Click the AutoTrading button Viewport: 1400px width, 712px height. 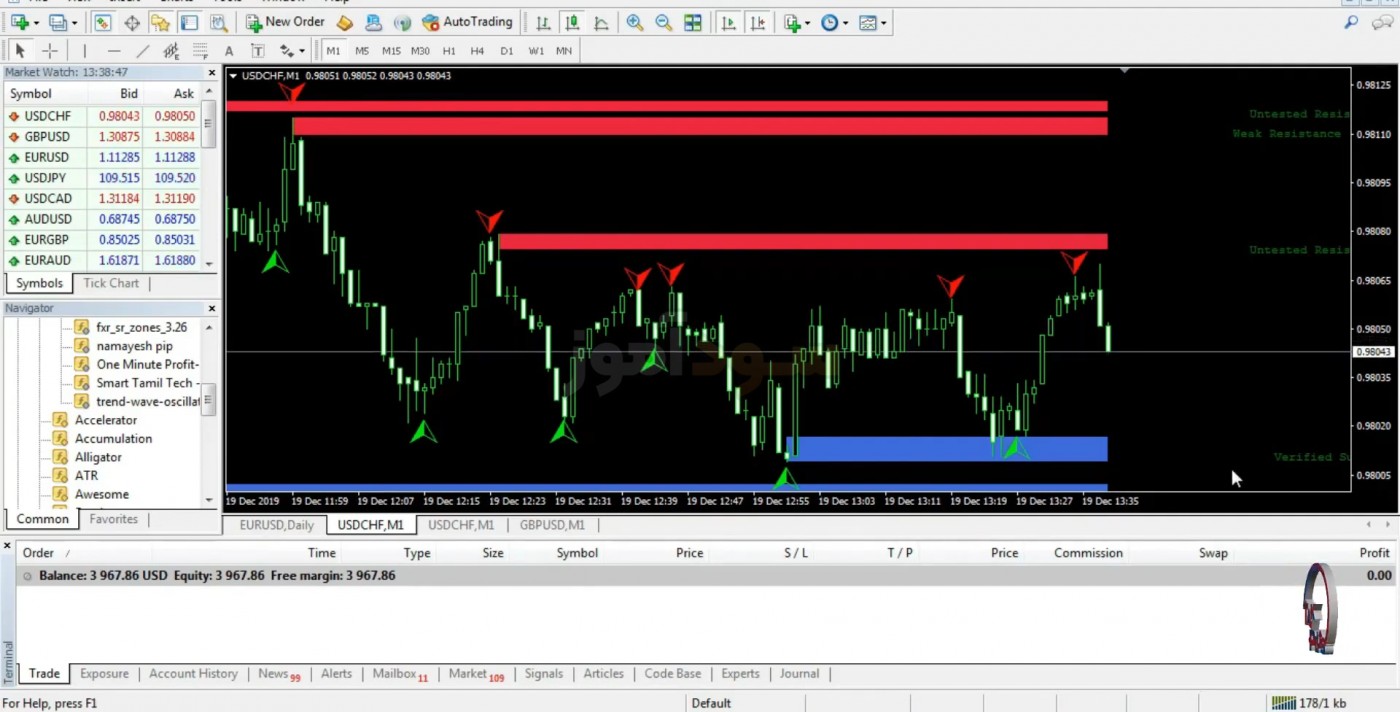coord(467,22)
